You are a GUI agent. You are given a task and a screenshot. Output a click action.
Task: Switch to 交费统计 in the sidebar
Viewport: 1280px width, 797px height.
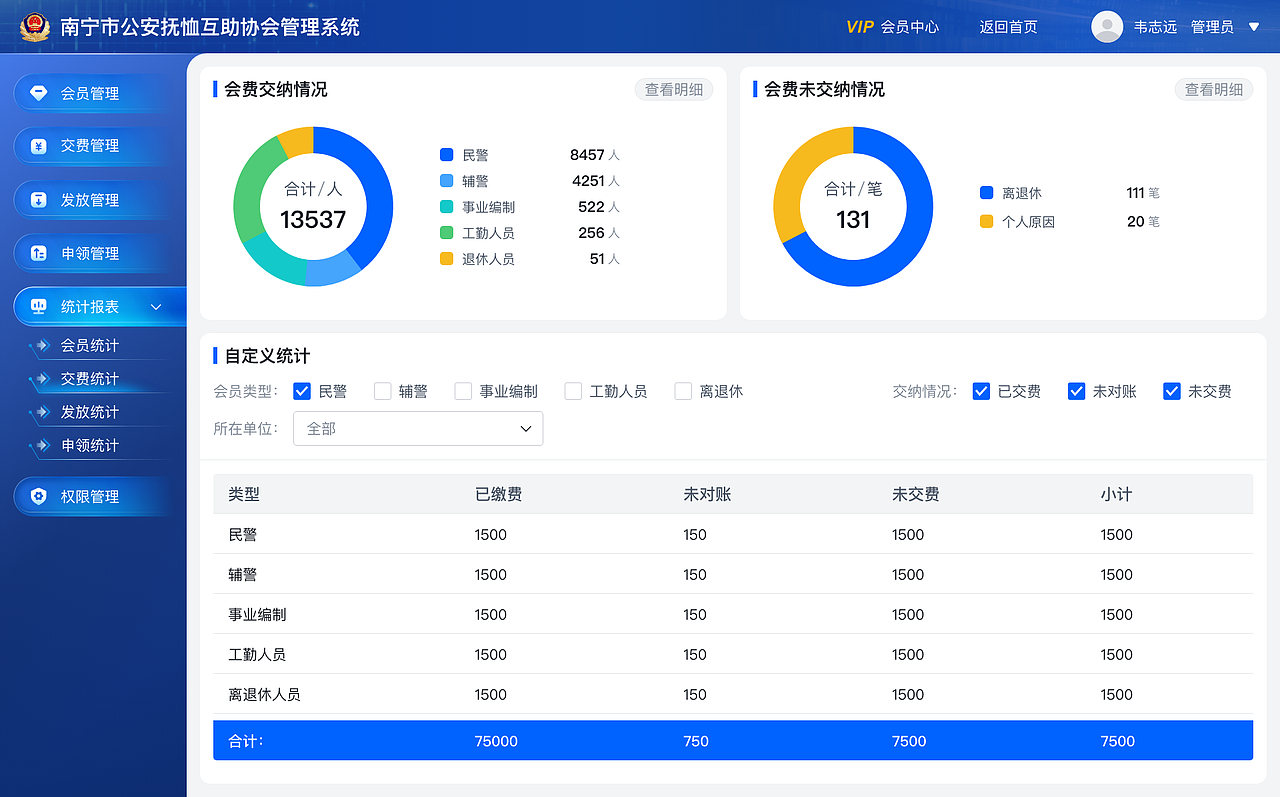(x=89, y=380)
